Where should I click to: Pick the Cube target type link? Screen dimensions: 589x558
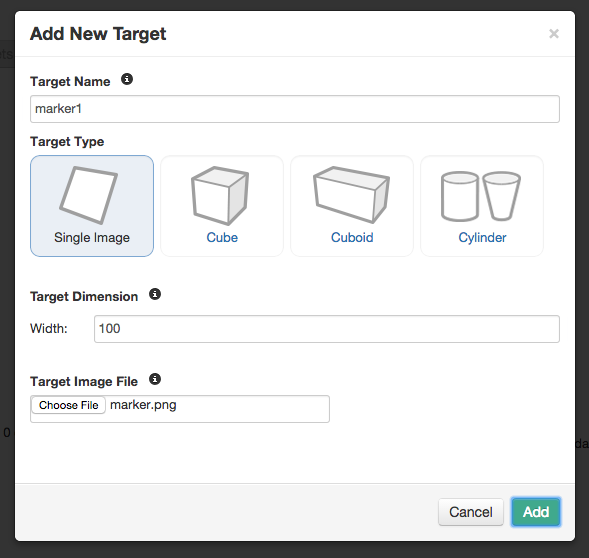pos(222,237)
